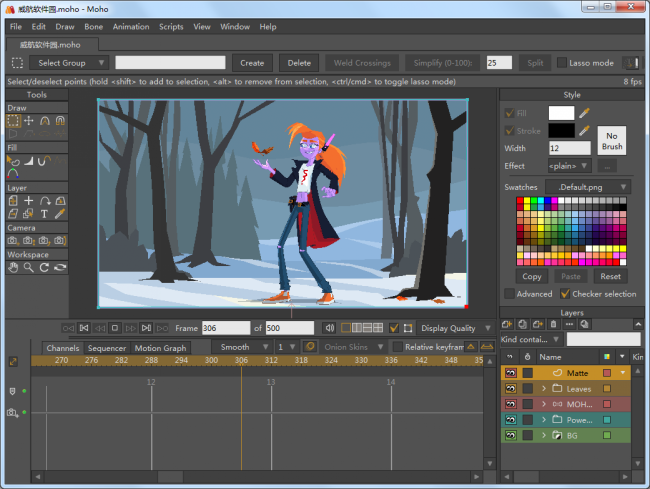Image resolution: width=650 pixels, height=489 pixels.
Task: Toggle the Fill checkbox in Style
Action: 510,113
